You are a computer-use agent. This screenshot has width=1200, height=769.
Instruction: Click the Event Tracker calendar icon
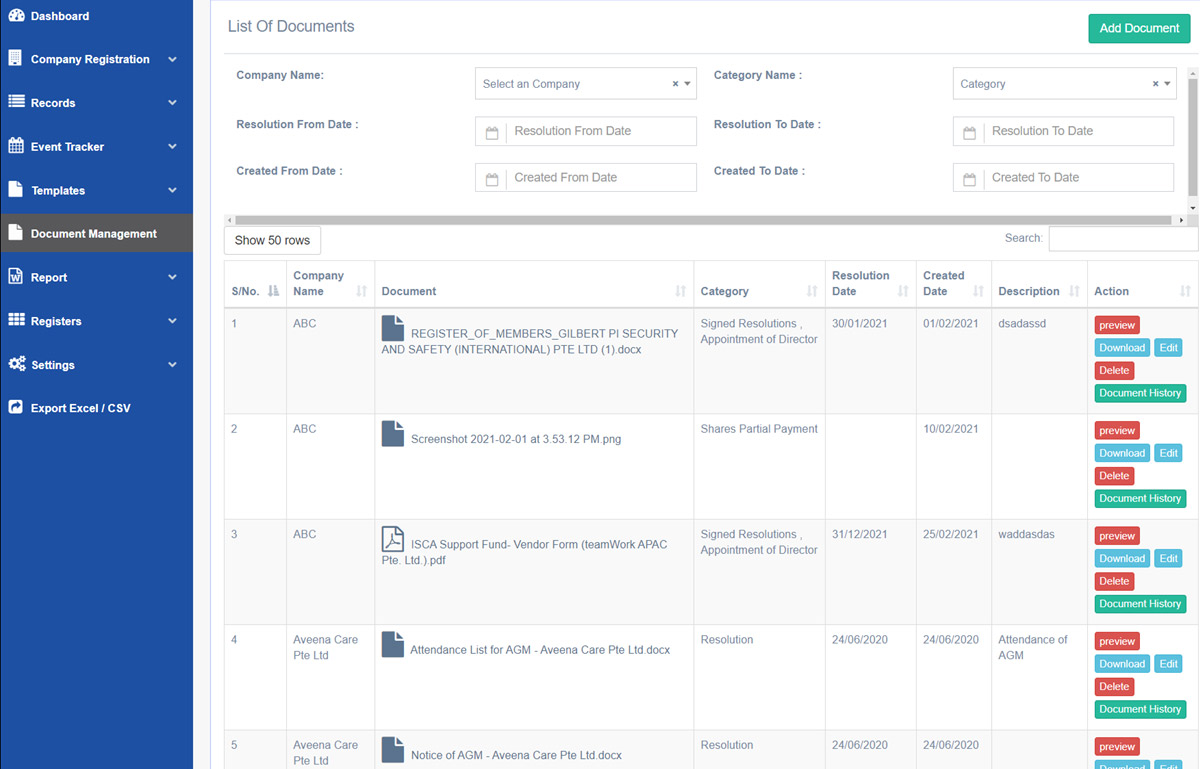point(15,146)
